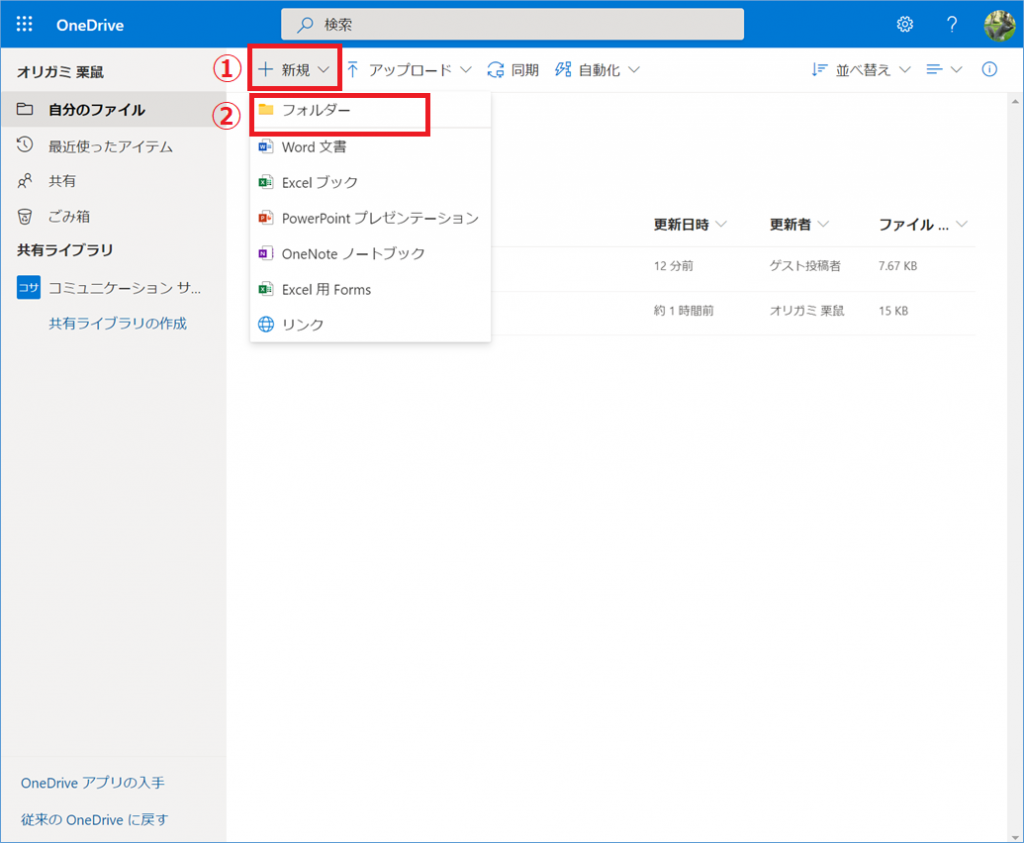Screen dimensions: 1024x843
Task: Click the 共有ライブラリ section heading
Action: 65,250
